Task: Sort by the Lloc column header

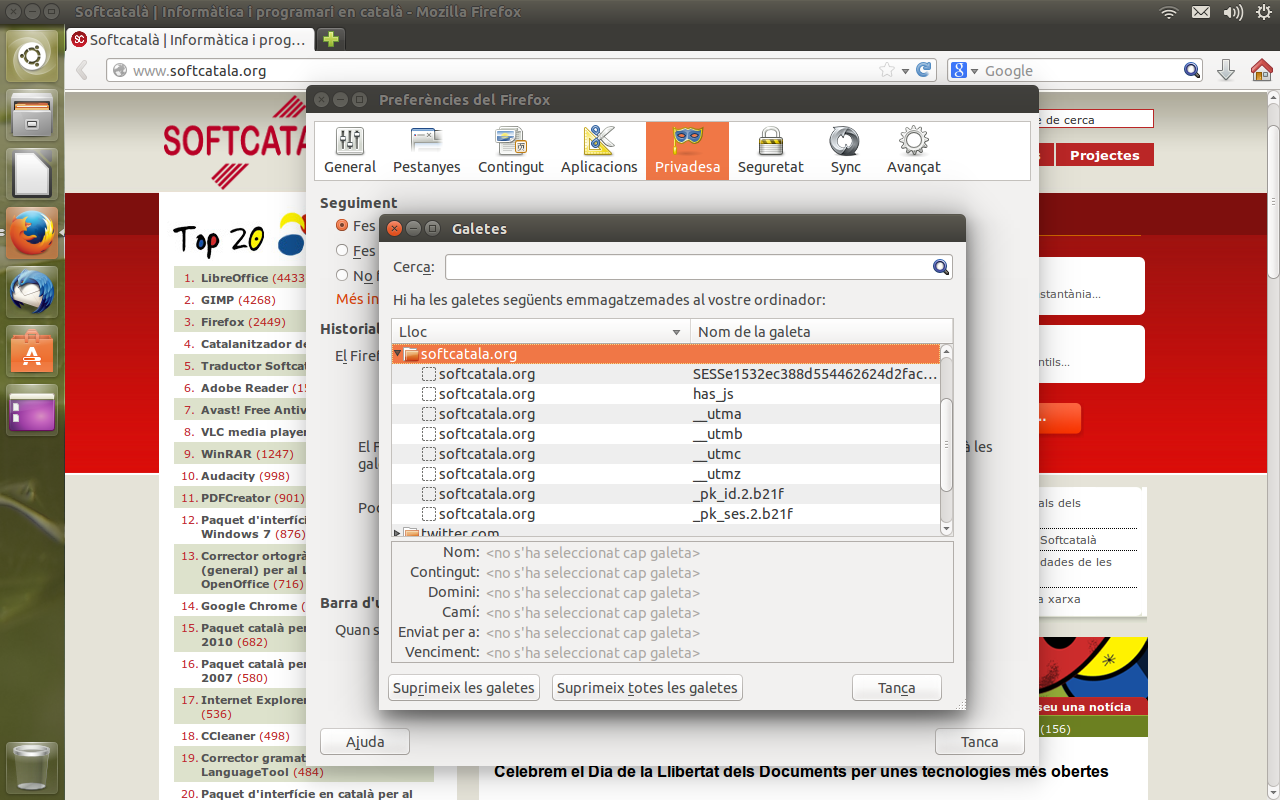Action: [541, 331]
